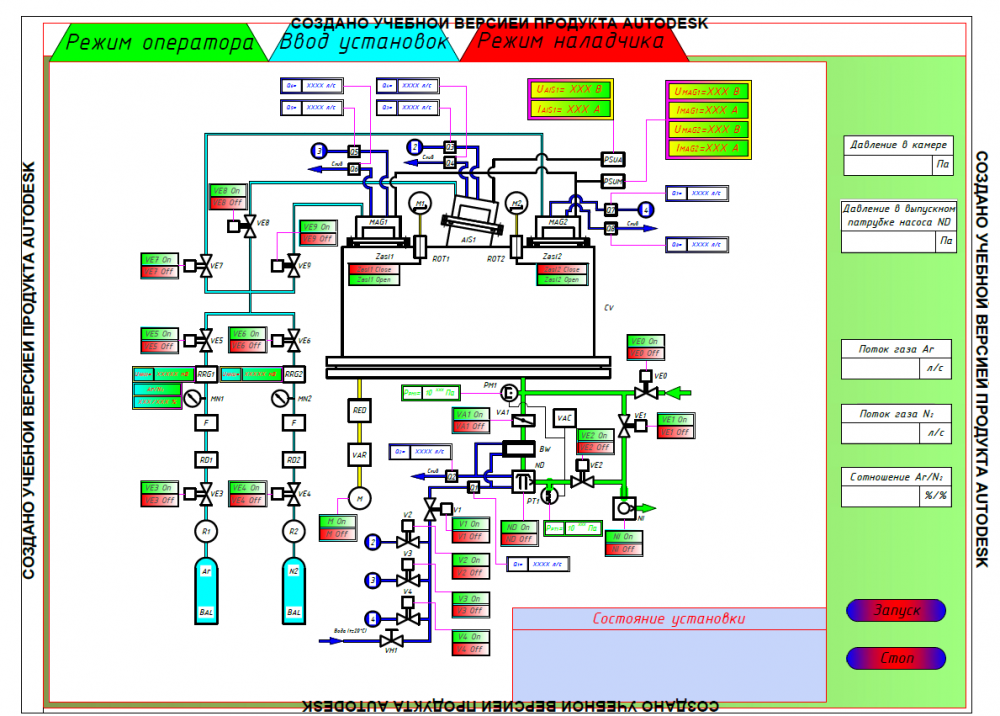The width and height of the screenshot is (1000, 716).
Task: Click the Стоп button
Action: [x=895, y=658]
